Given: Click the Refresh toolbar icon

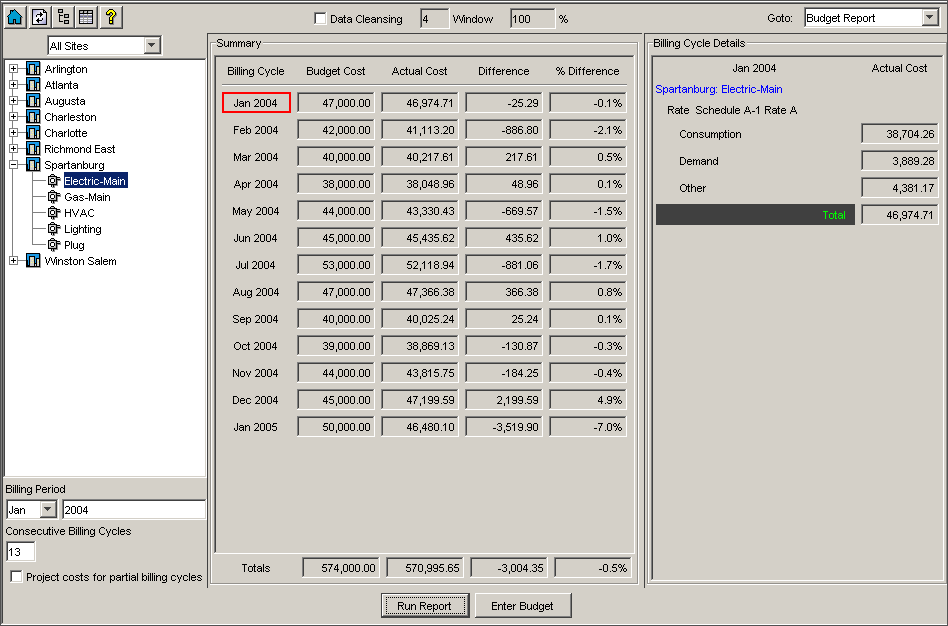Looking at the screenshot, I should pyautogui.click(x=39, y=17).
